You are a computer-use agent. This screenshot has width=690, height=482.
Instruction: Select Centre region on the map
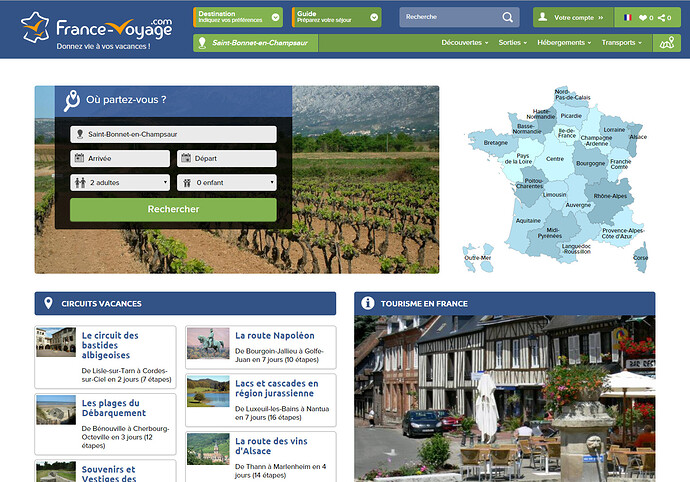pos(555,159)
